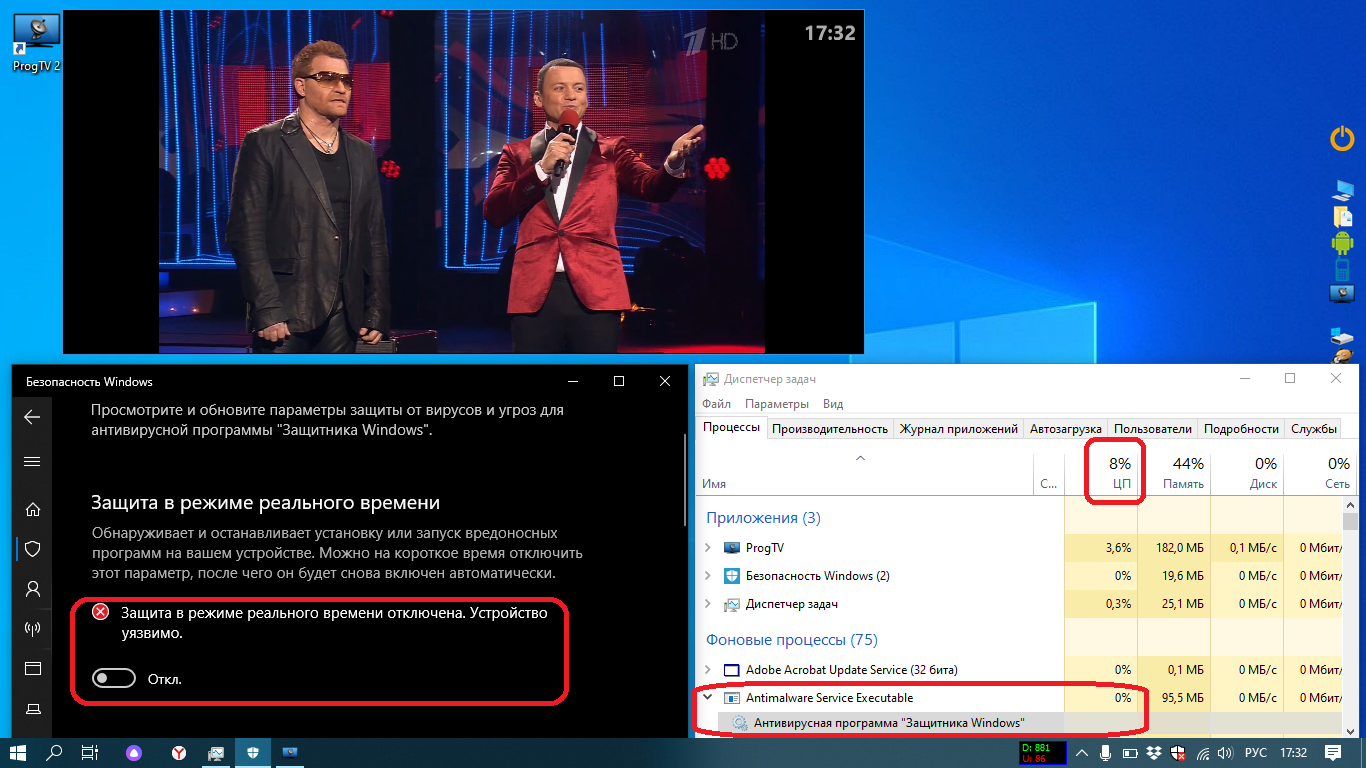Open App & browser control sidebar icon
Viewport: 1366px width, 768px height.
[x=32, y=668]
